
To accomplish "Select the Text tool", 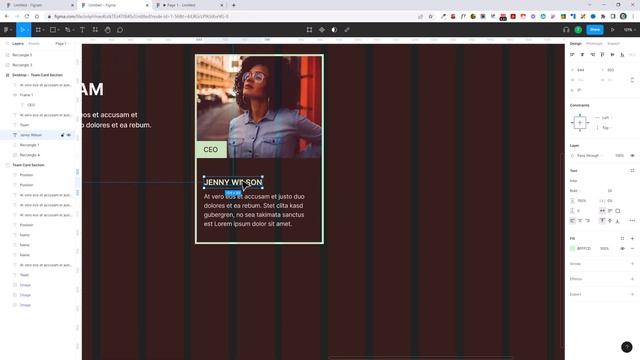I will tap(82, 29).
